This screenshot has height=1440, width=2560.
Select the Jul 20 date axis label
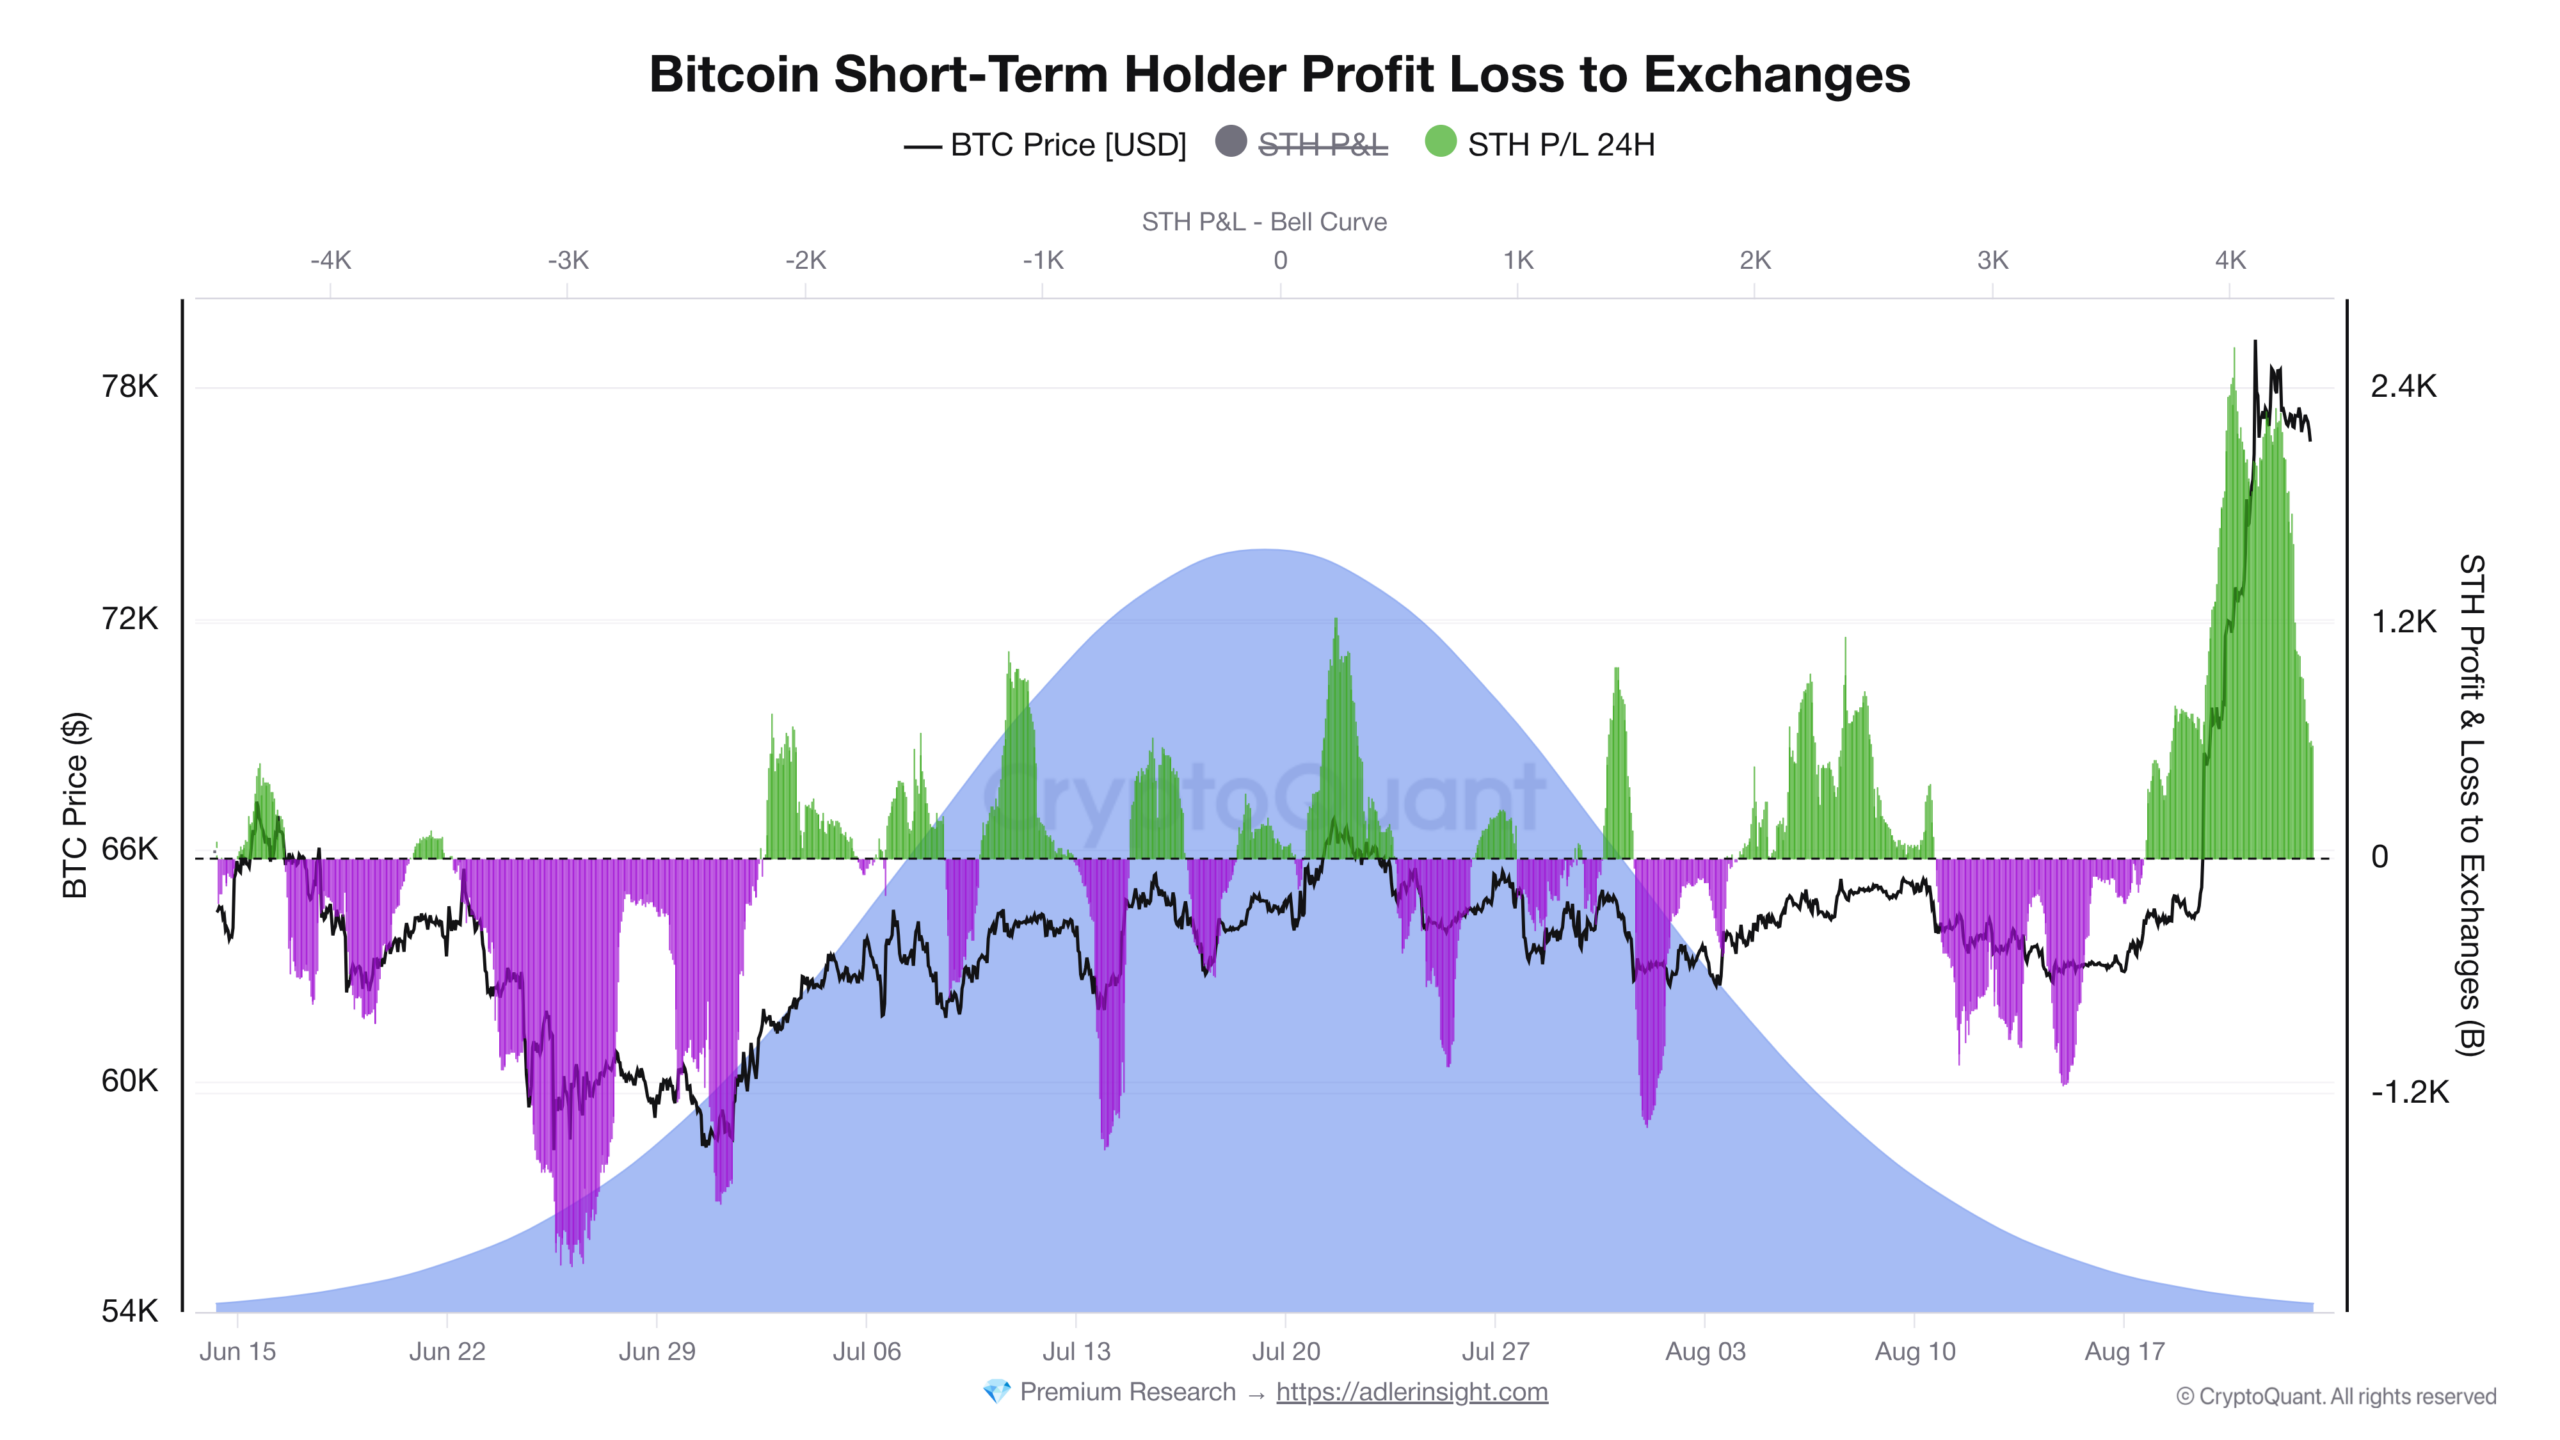(1286, 1352)
